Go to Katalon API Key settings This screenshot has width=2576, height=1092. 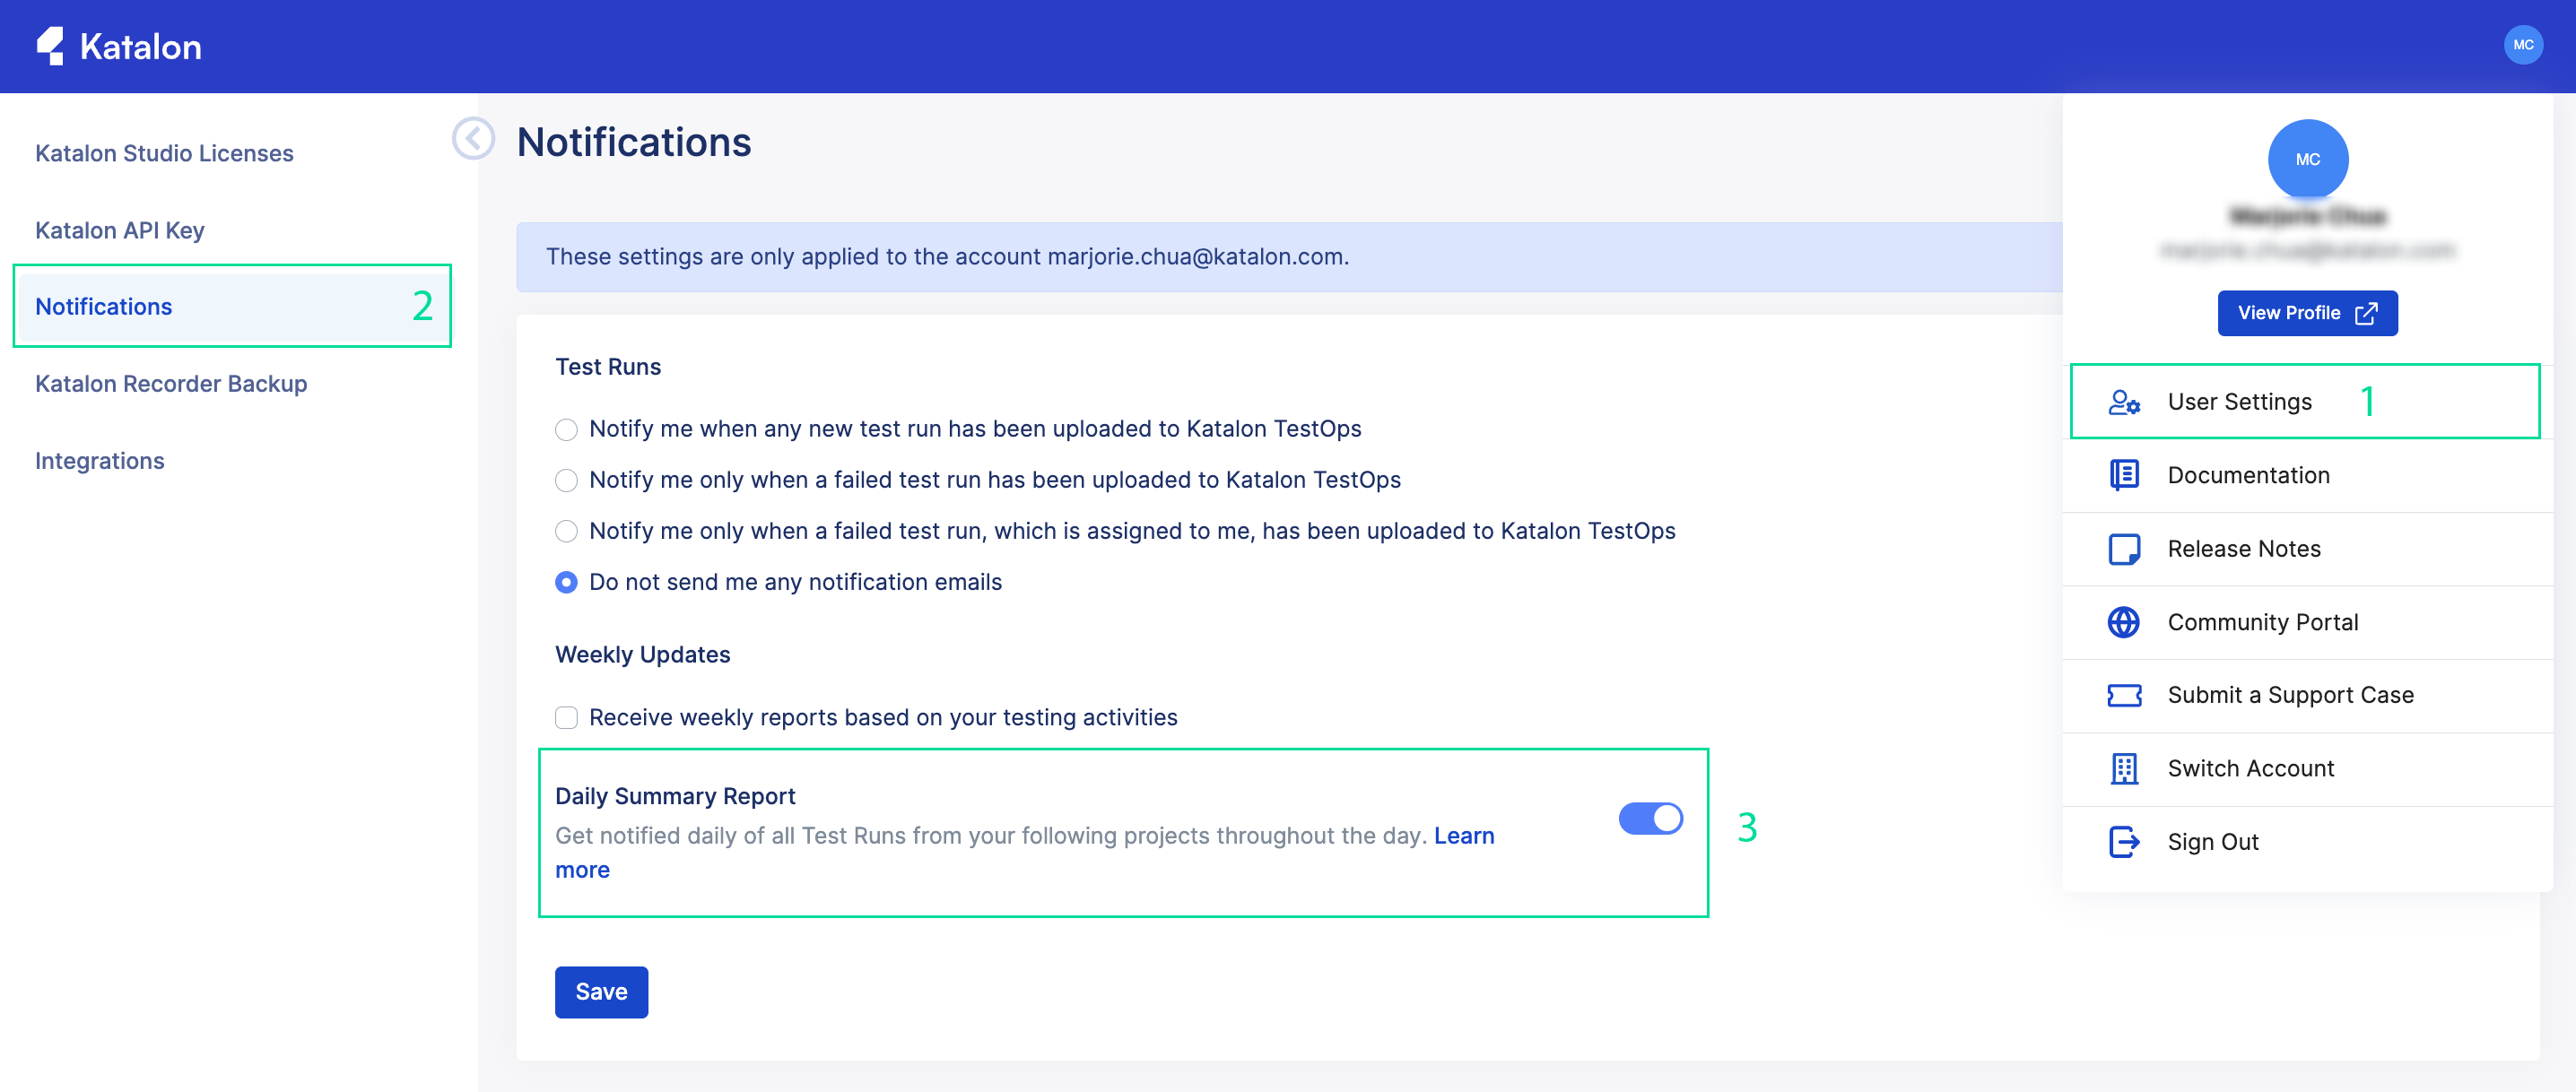click(x=120, y=229)
